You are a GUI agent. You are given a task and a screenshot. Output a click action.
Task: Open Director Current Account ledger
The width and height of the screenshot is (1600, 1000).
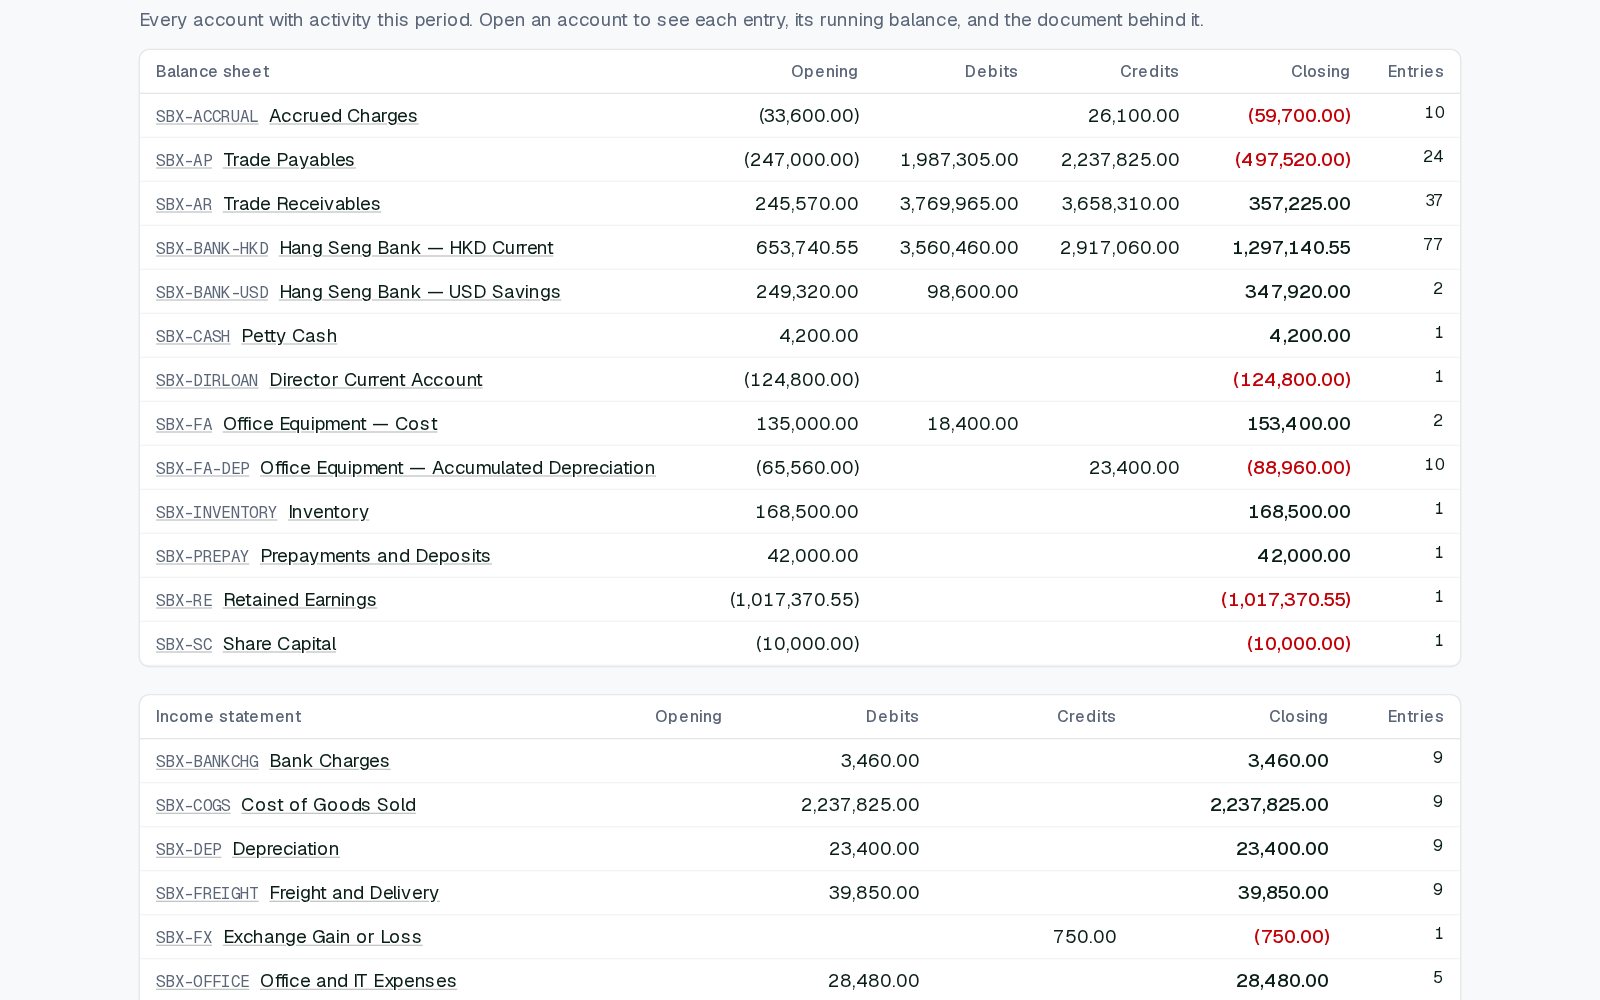376,380
